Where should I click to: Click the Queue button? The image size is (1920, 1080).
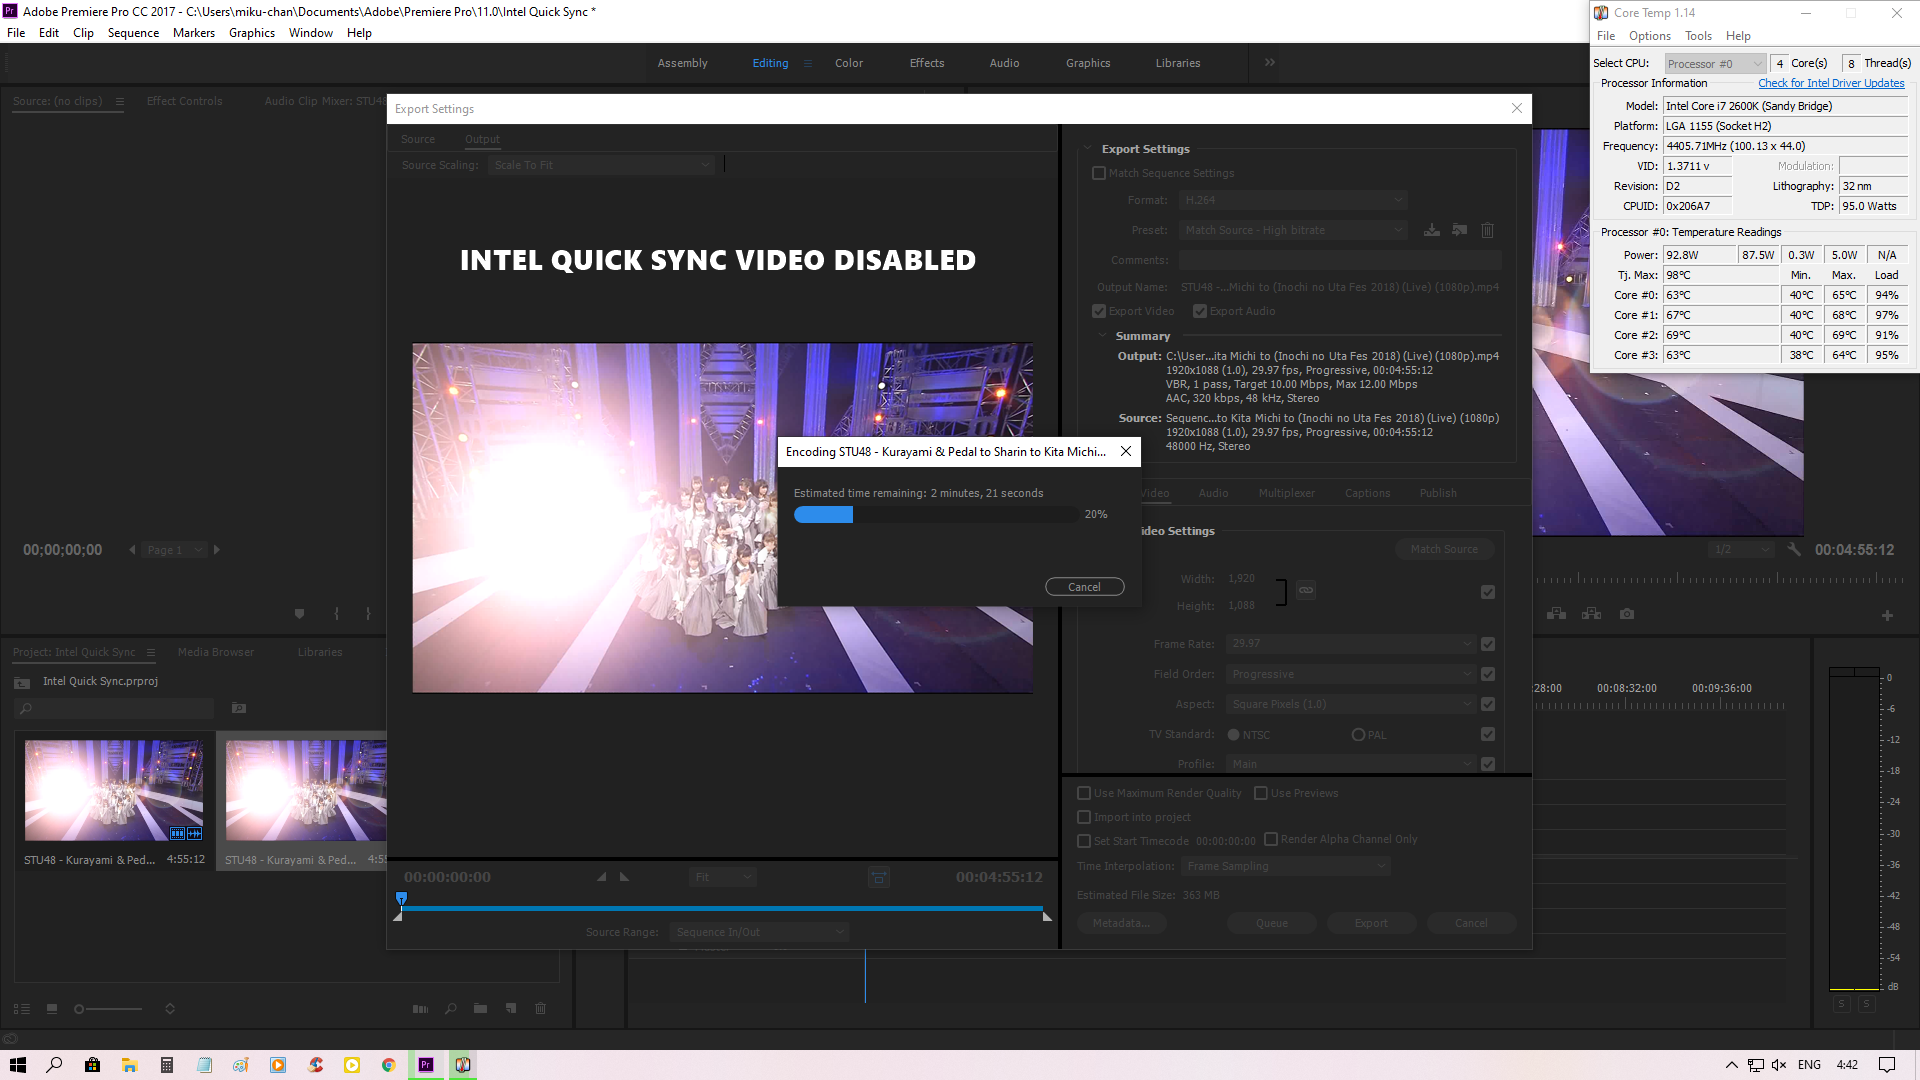1272,923
